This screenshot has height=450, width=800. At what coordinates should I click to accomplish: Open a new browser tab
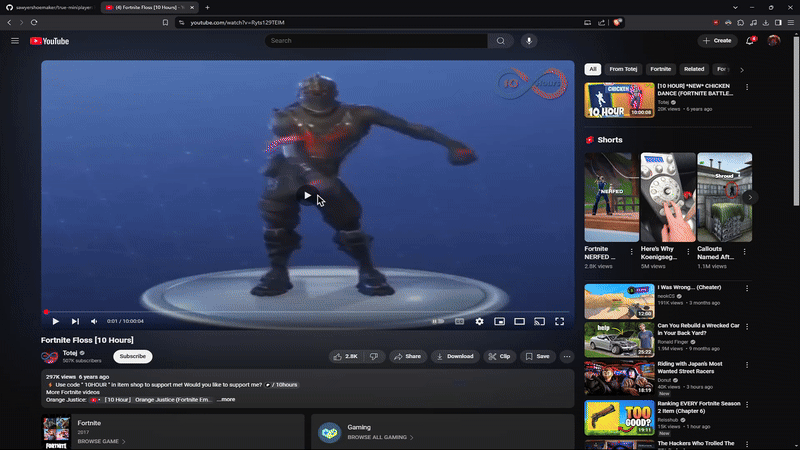207,8
